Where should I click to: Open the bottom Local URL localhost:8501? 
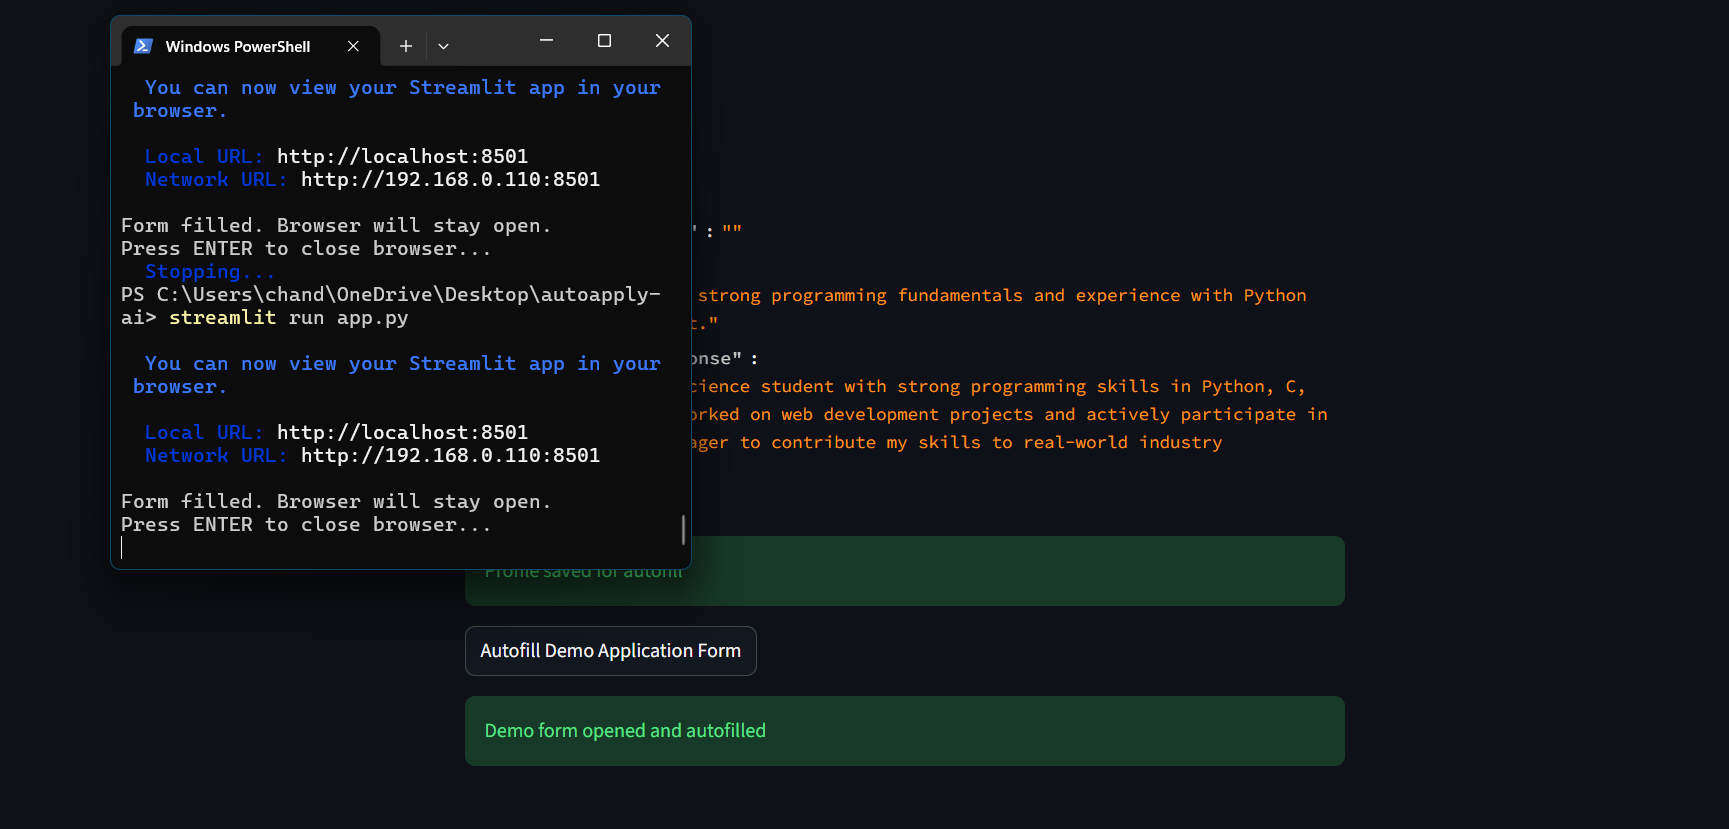click(x=402, y=433)
